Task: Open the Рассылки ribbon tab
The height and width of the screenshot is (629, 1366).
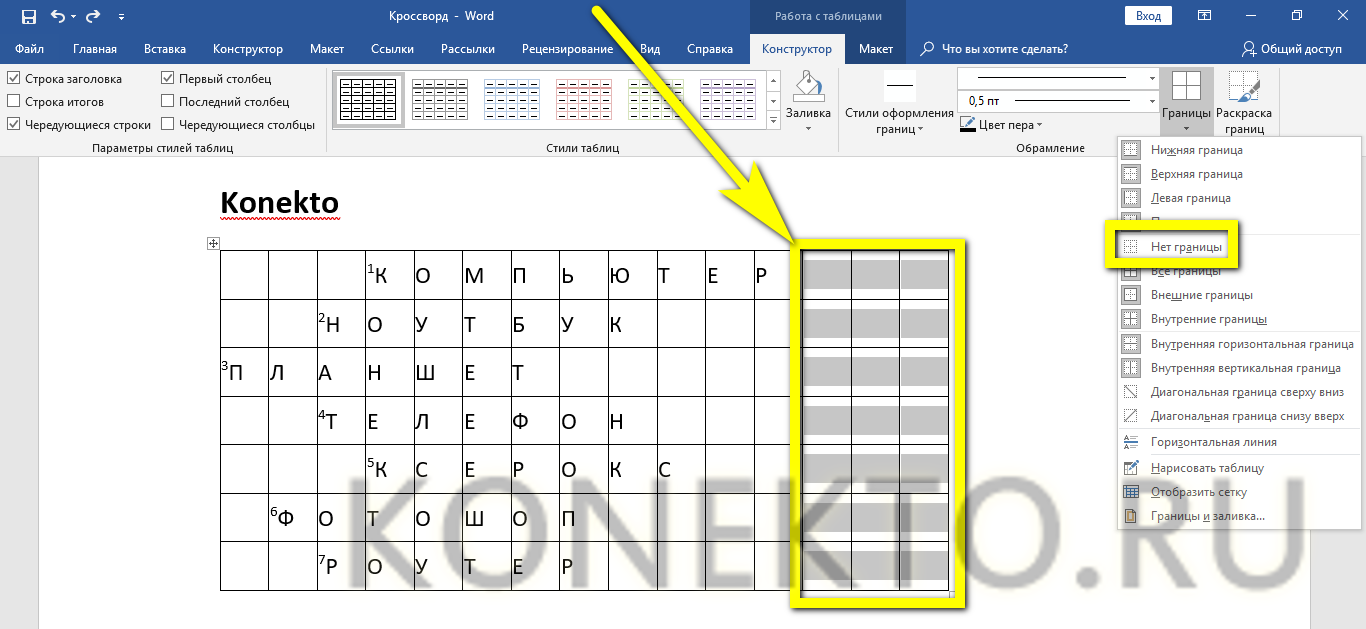Action: point(468,49)
